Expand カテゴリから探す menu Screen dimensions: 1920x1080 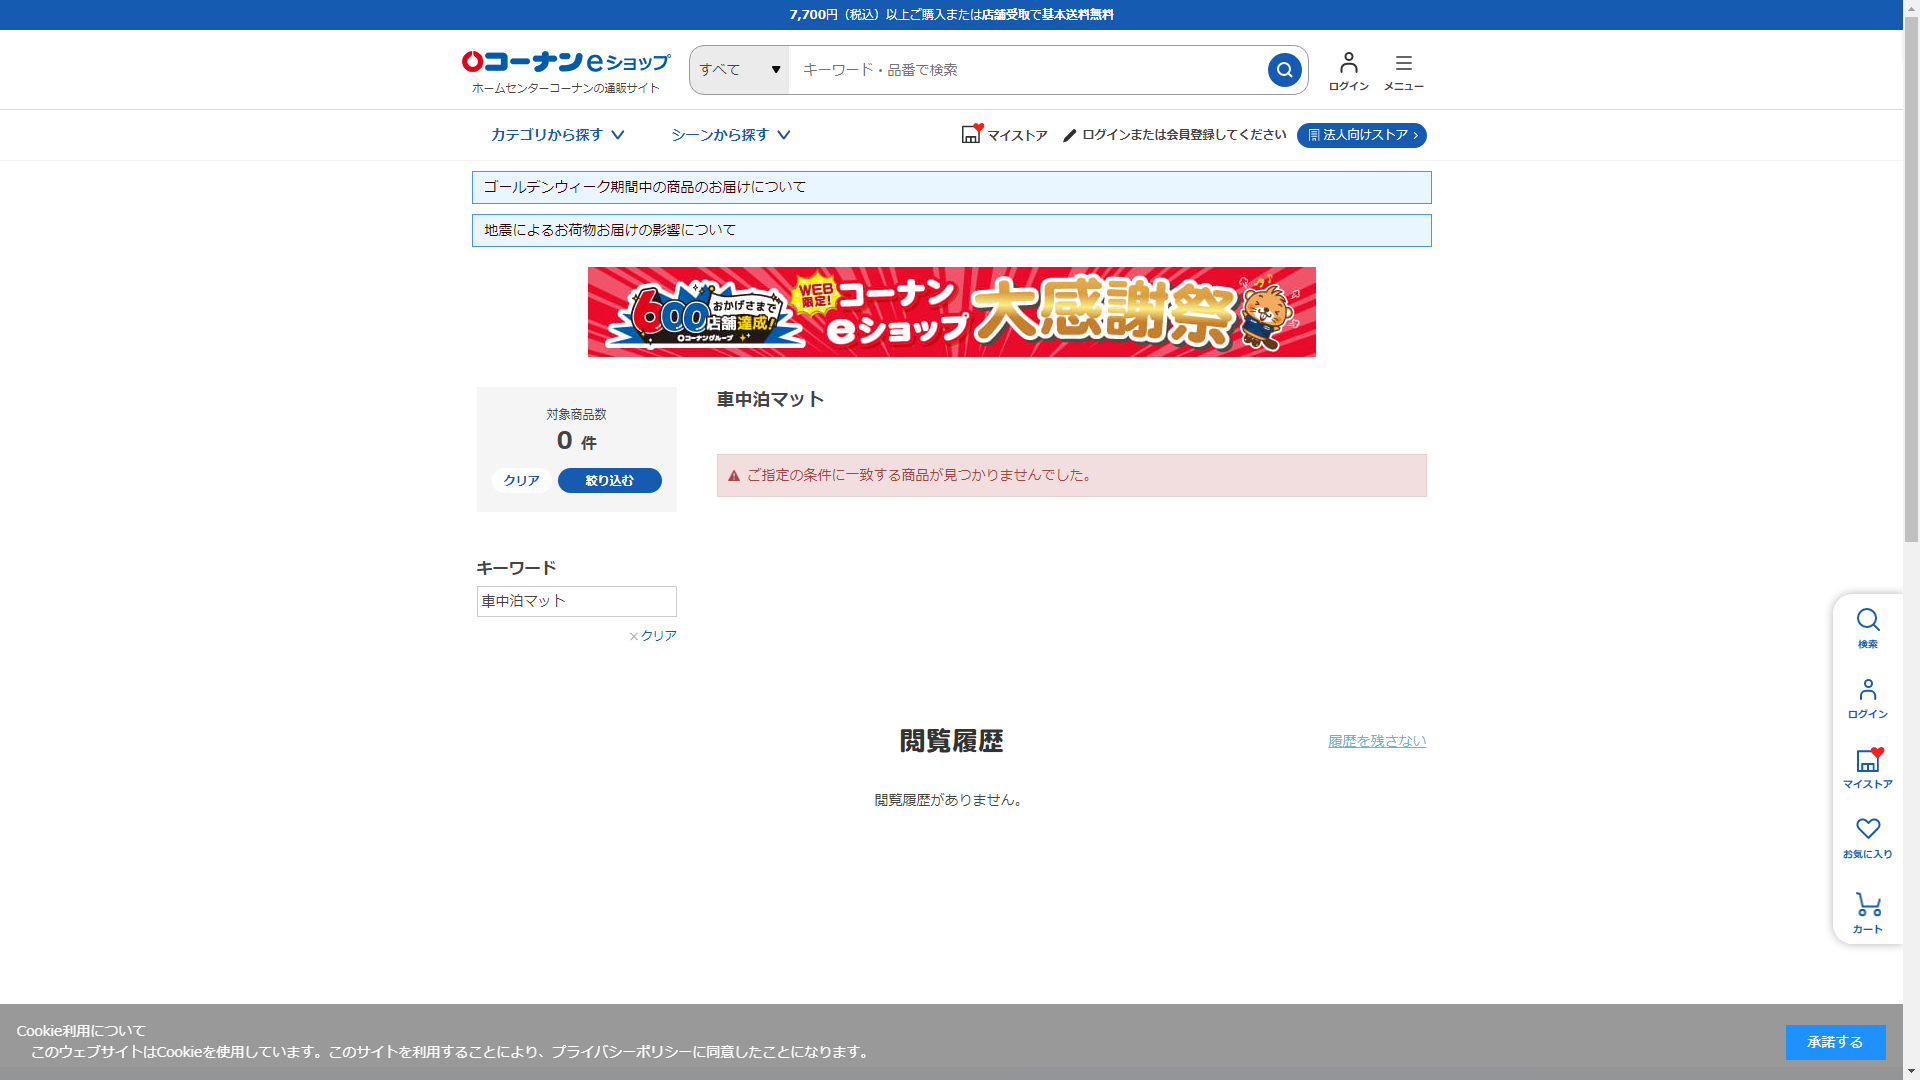coord(557,135)
